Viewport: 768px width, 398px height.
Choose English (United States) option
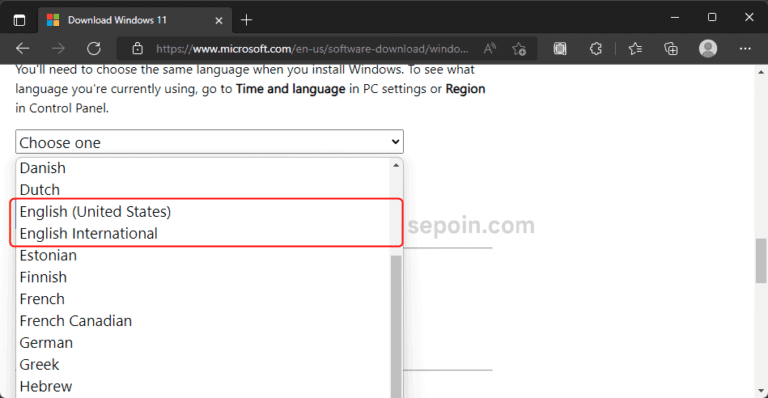pyautogui.click(x=204, y=211)
